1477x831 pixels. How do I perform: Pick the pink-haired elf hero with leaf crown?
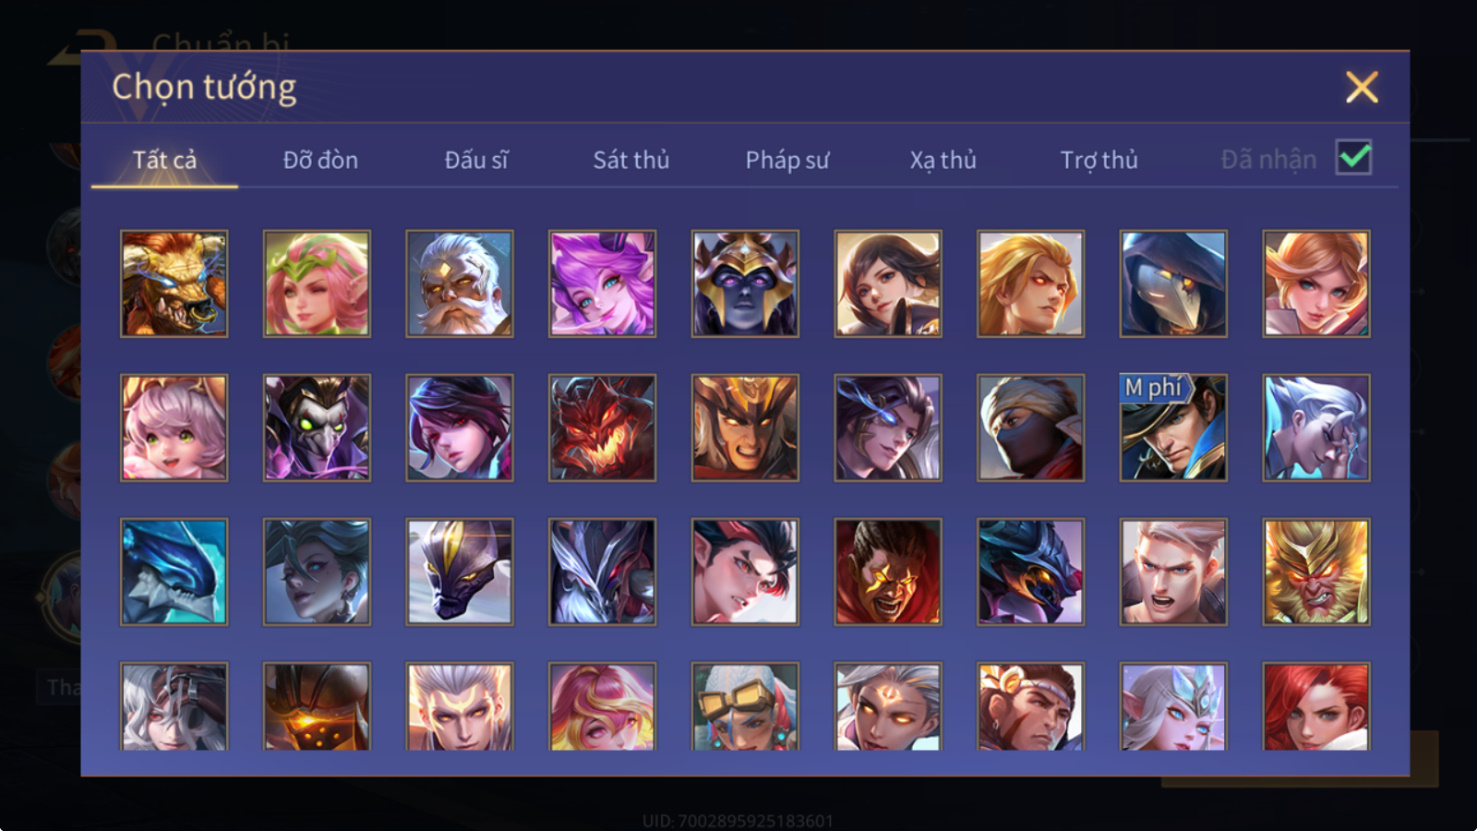[x=317, y=284]
